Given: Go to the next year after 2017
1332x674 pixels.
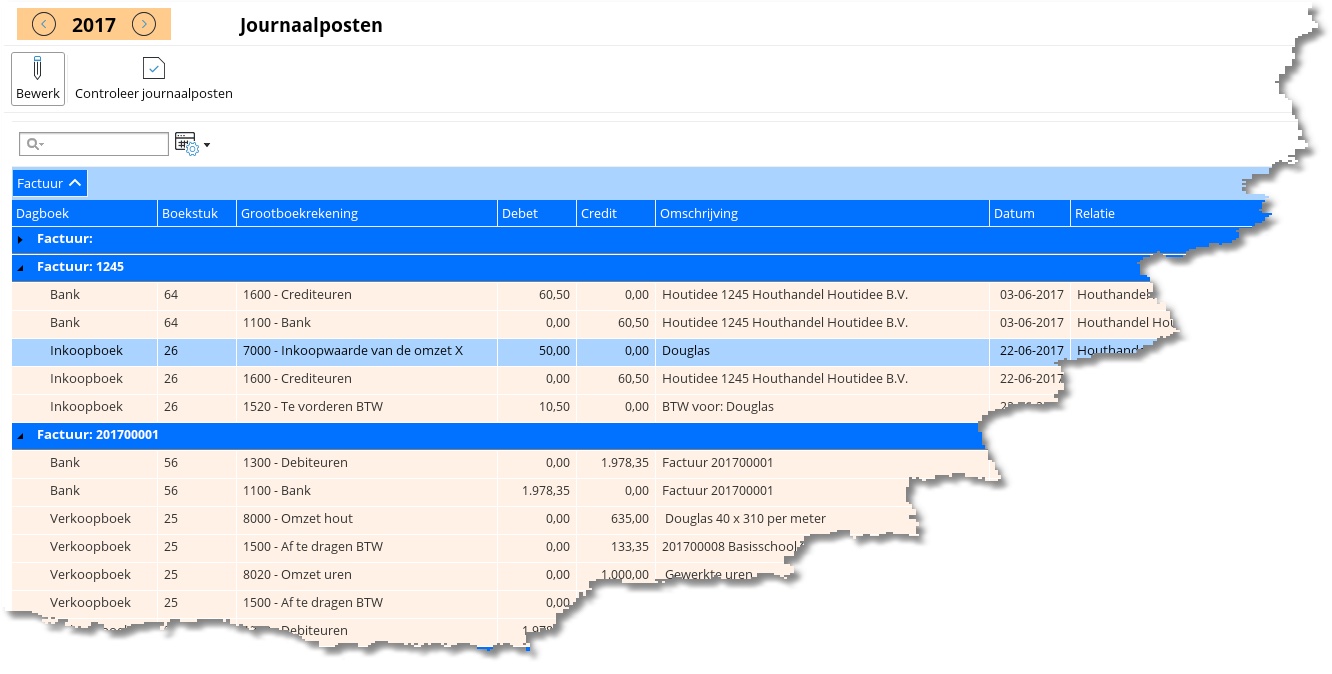Looking at the screenshot, I should pyautogui.click(x=144, y=25).
